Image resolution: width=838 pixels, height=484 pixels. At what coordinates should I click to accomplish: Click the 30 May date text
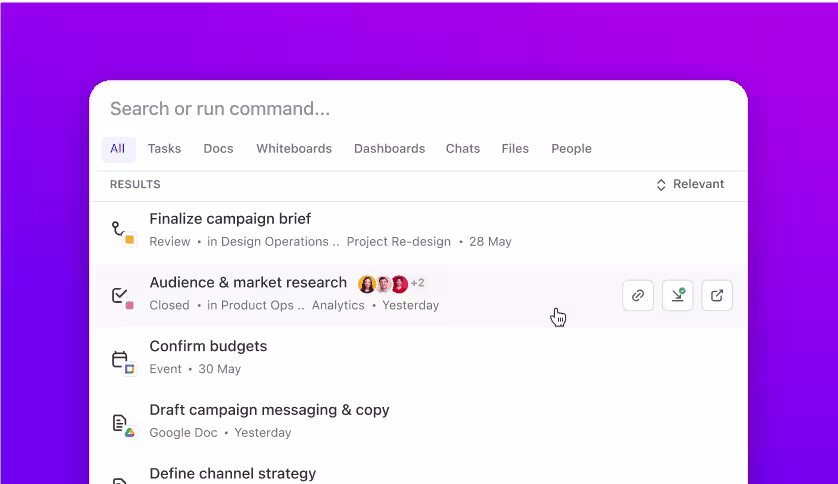[220, 369]
